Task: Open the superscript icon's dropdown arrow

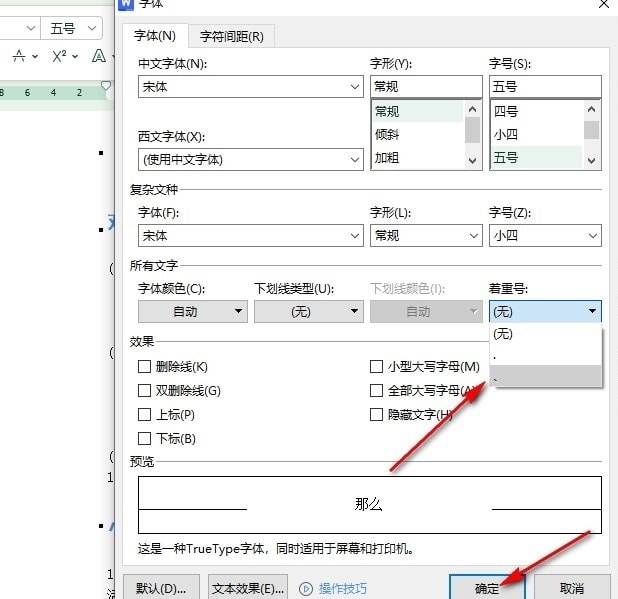Action: pos(75,56)
